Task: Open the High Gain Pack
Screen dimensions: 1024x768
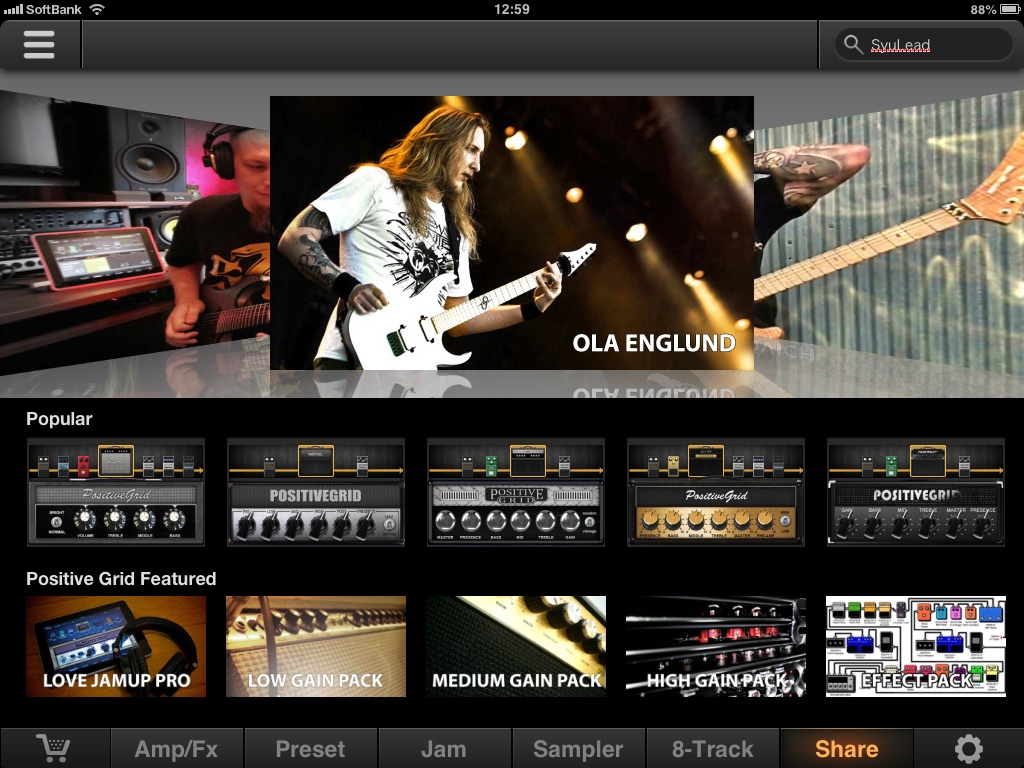Action: tap(716, 646)
